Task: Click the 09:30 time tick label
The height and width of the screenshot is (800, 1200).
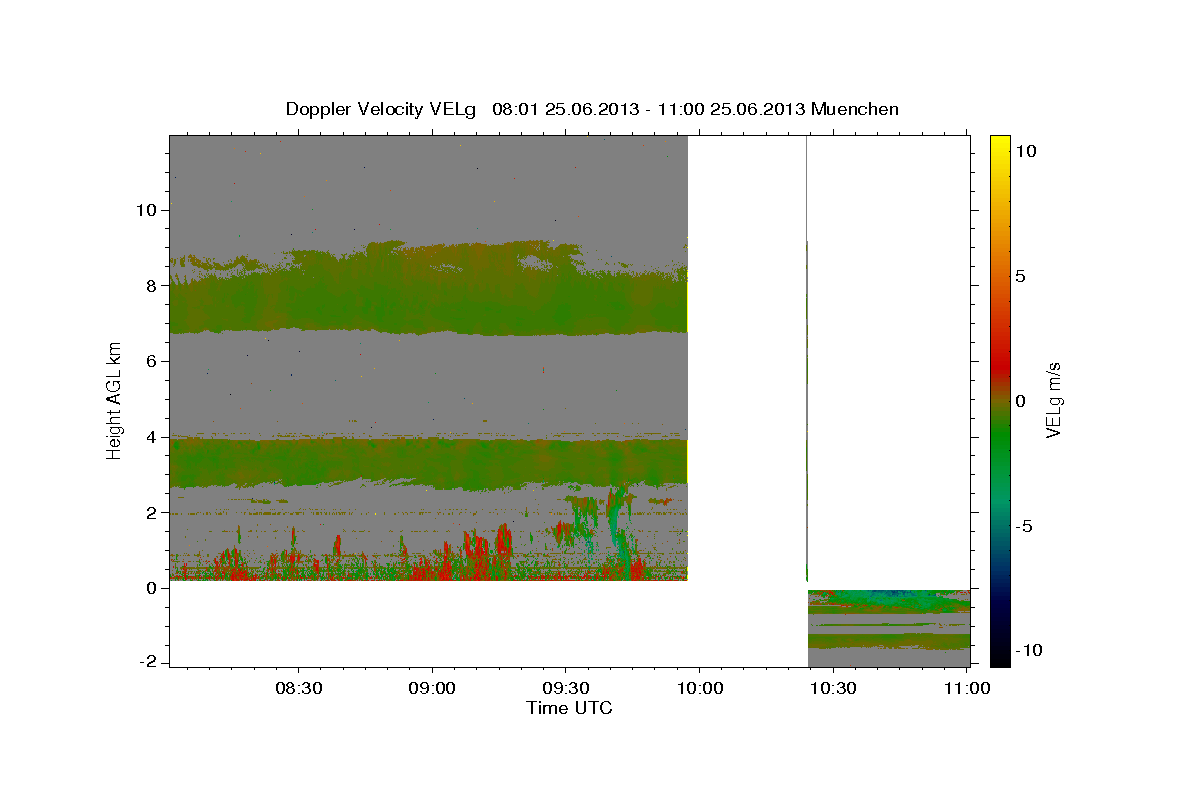Action: [x=565, y=688]
